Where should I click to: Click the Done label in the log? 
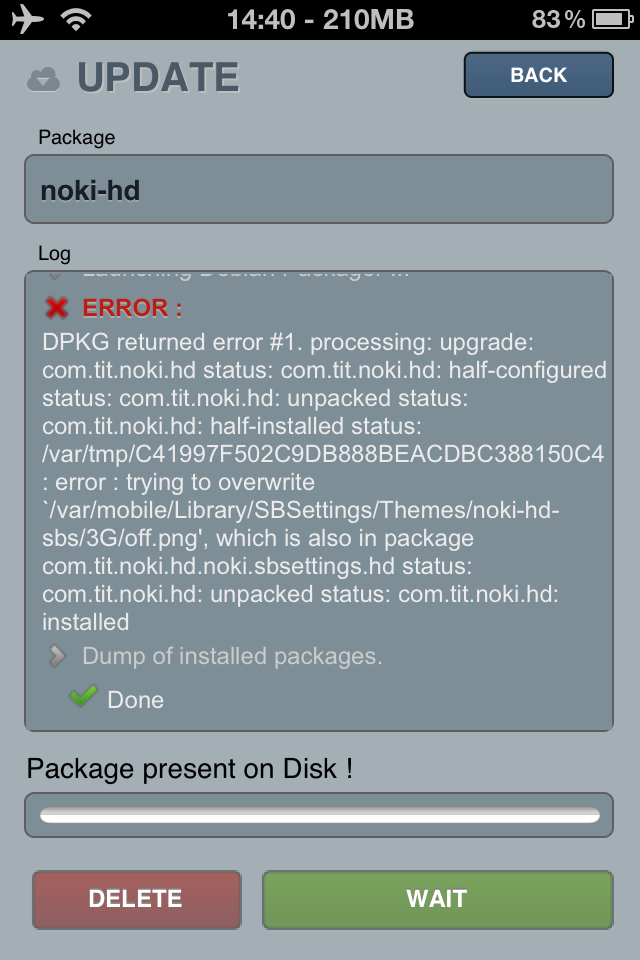[x=136, y=700]
